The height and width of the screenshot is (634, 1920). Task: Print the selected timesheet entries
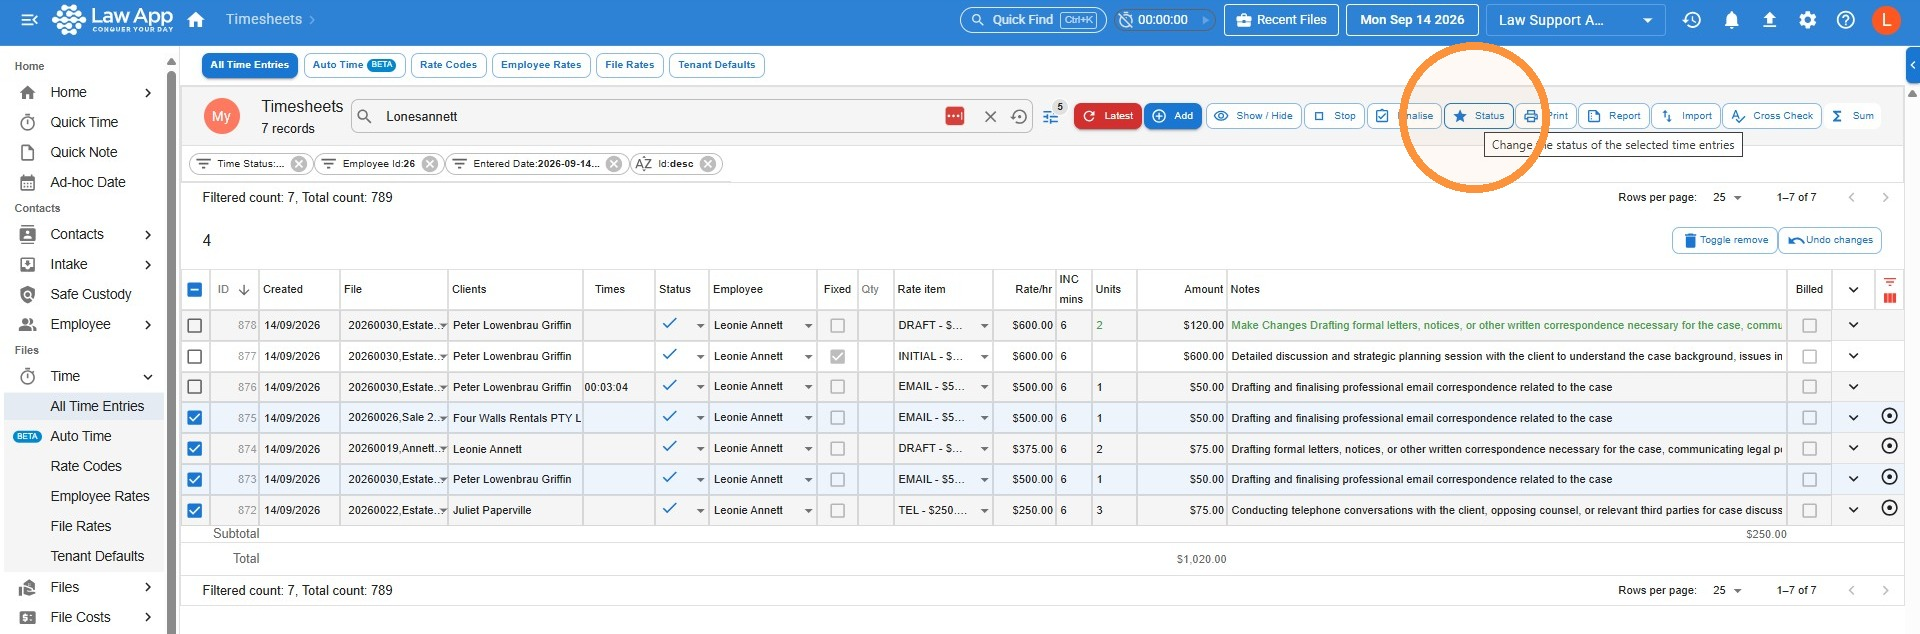[x=1546, y=116]
